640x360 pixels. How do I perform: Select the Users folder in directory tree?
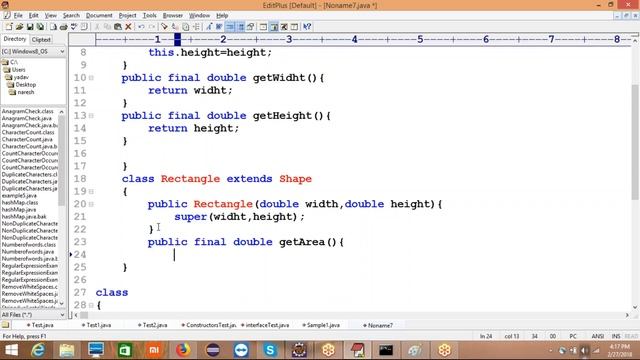[18, 70]
